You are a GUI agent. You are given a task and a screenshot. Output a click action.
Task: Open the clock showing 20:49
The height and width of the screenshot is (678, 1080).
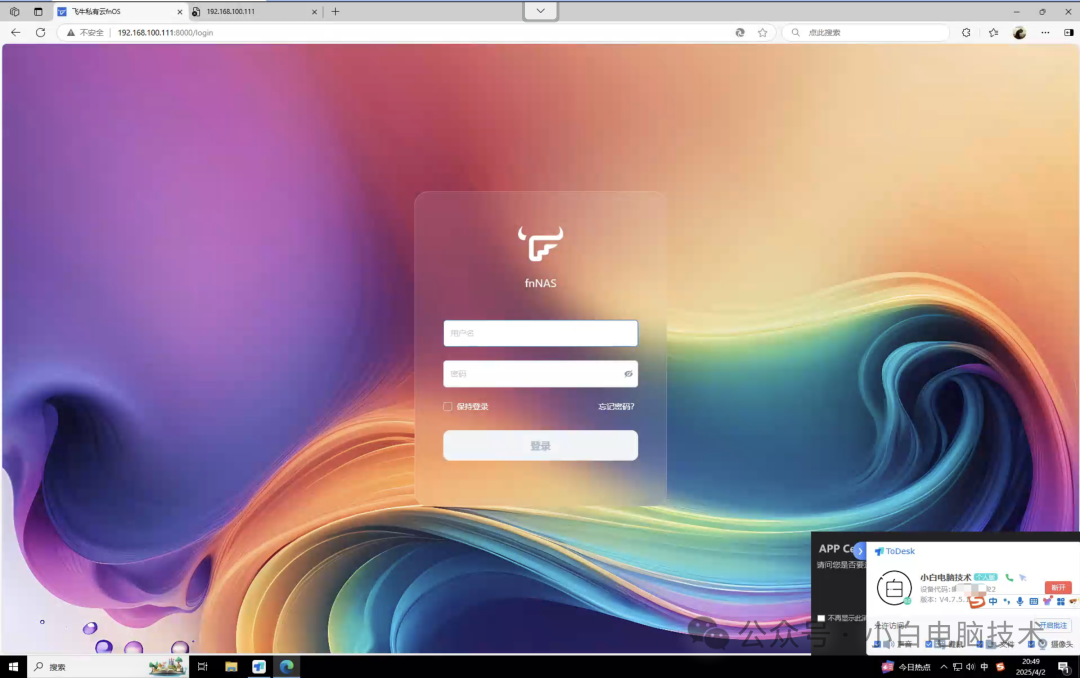click(x=1030, y=667)
